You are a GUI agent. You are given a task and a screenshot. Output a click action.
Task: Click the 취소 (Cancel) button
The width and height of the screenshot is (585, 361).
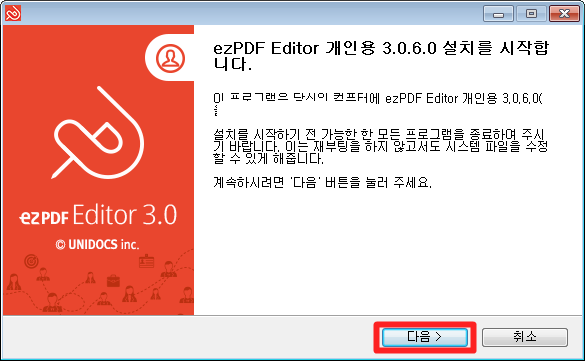pyautogui.click(x=525, y=337)
